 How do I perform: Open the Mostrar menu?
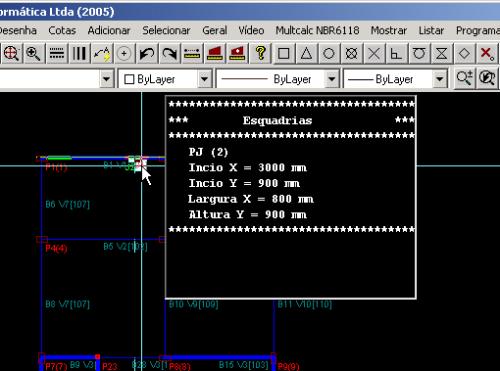click(x=389, y=31)
